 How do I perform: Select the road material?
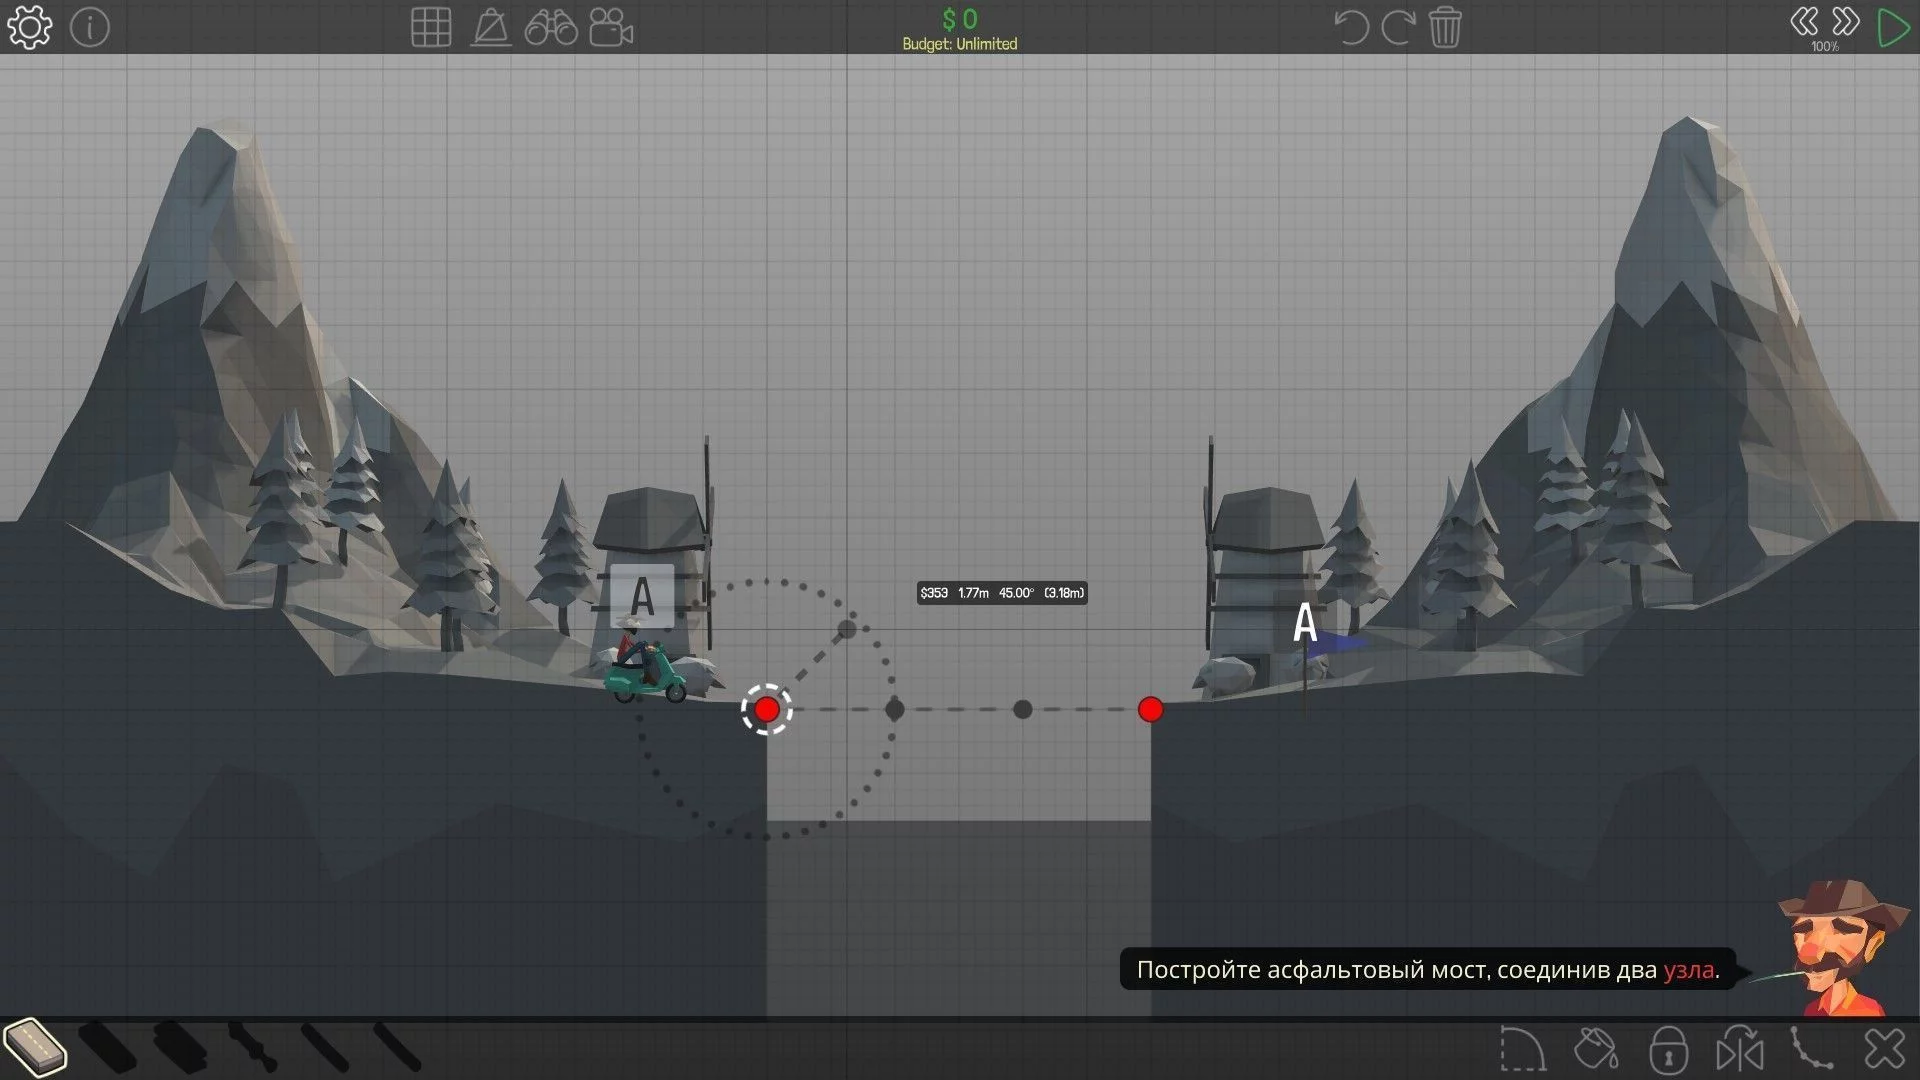click(35, 1046)
